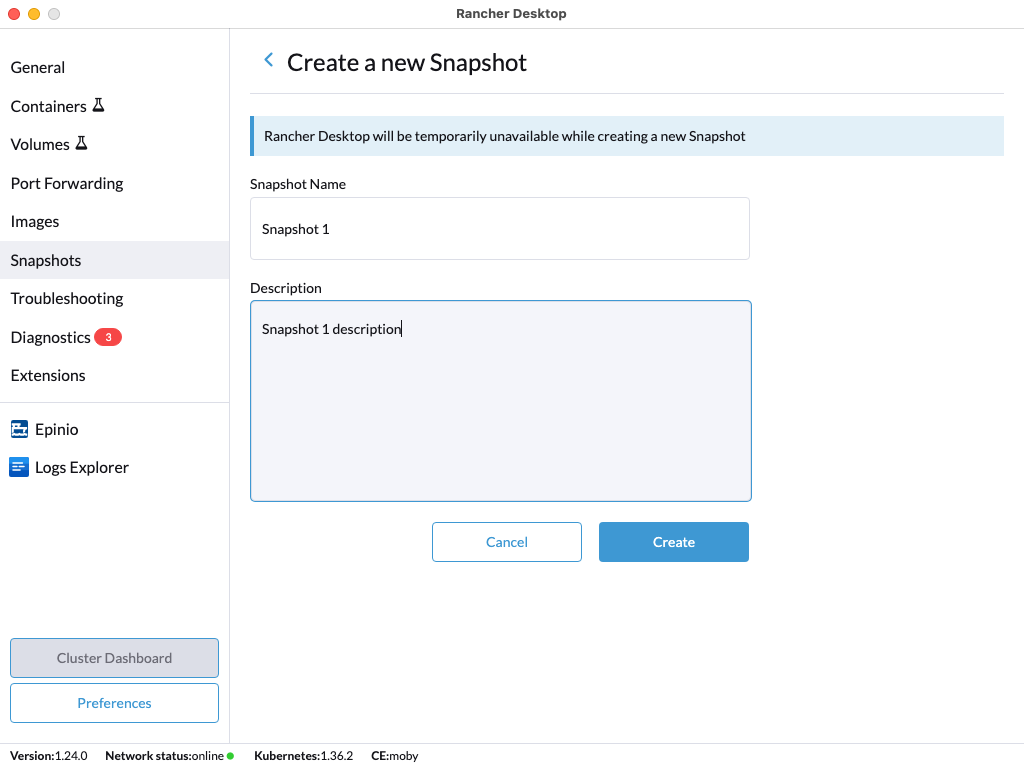This screenshot has height=768, width=1024.
Task: Click the experimental flask icon beside Volumes
Action: click(x=82, y=143)
